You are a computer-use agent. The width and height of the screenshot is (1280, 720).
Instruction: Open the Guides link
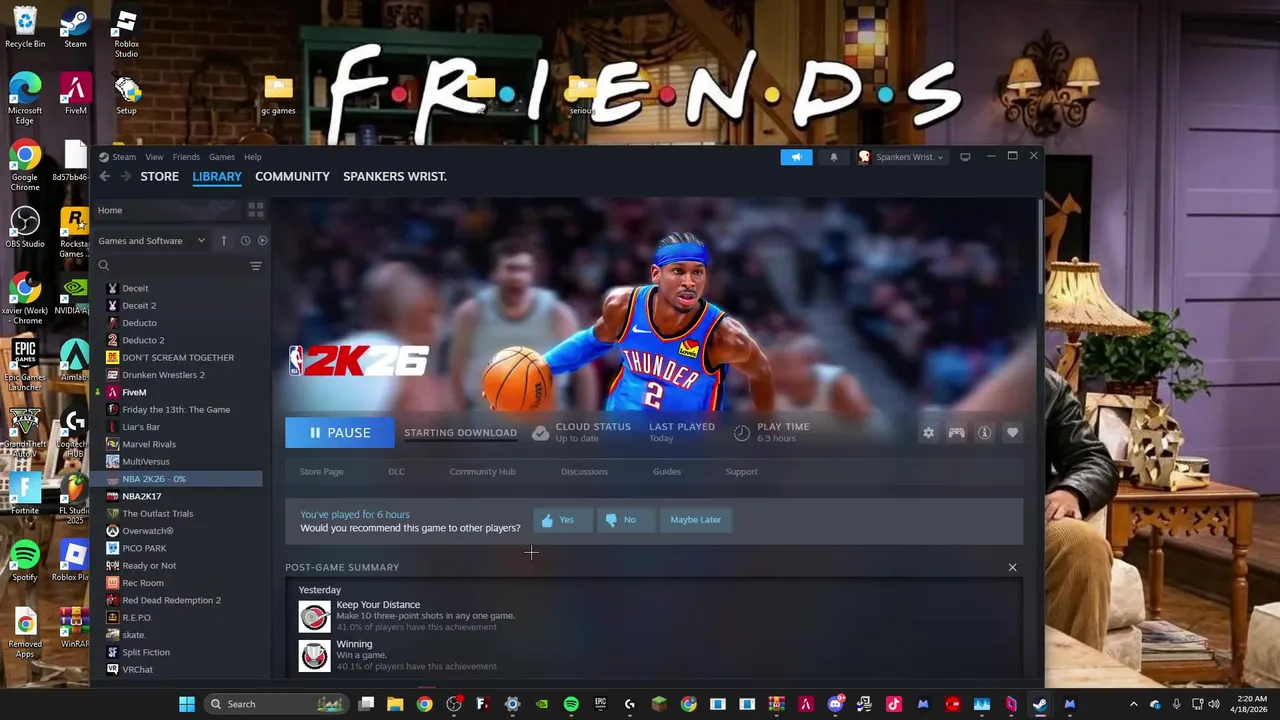pos(667,472)
